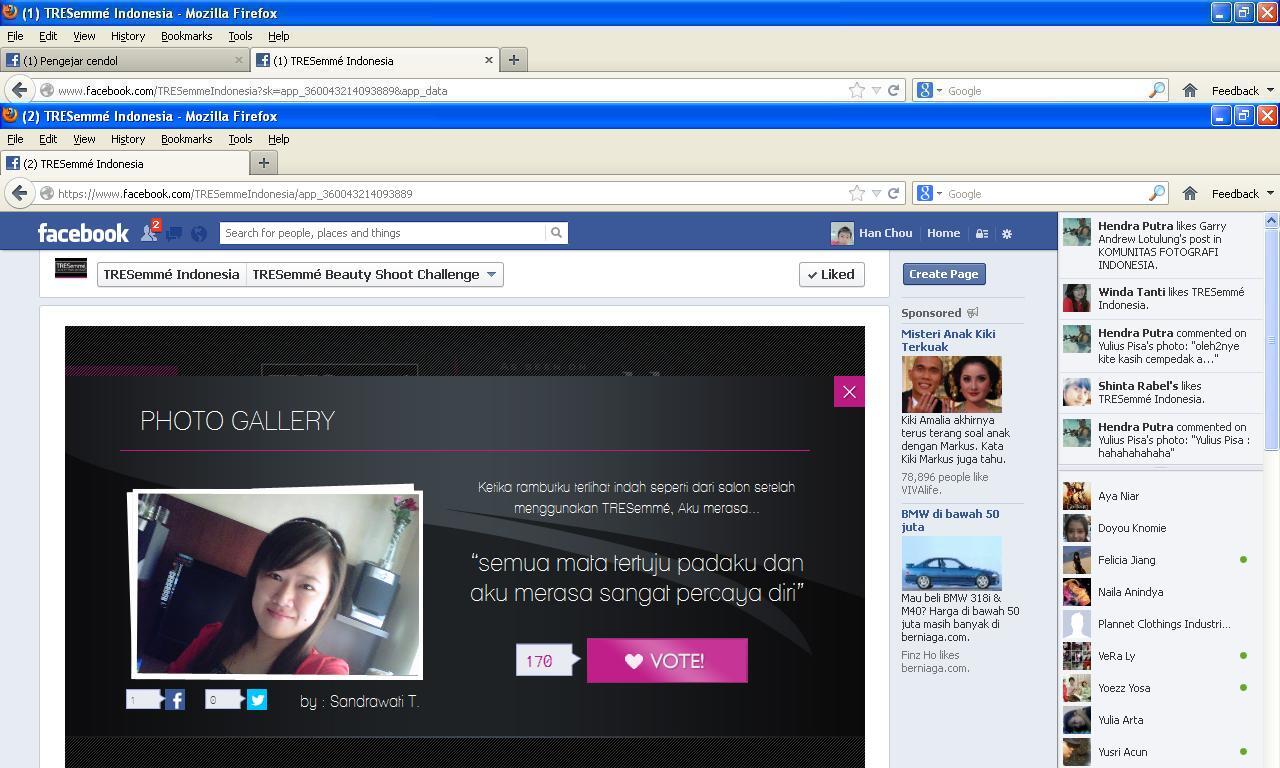Open Facebook friend requests icon
The height and width of the screenshot is (768, 1280).
[149, 233]
